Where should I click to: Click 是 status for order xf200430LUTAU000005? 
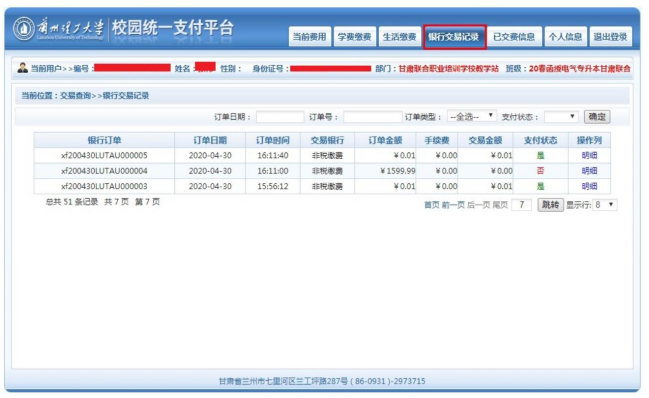point(541,156)
